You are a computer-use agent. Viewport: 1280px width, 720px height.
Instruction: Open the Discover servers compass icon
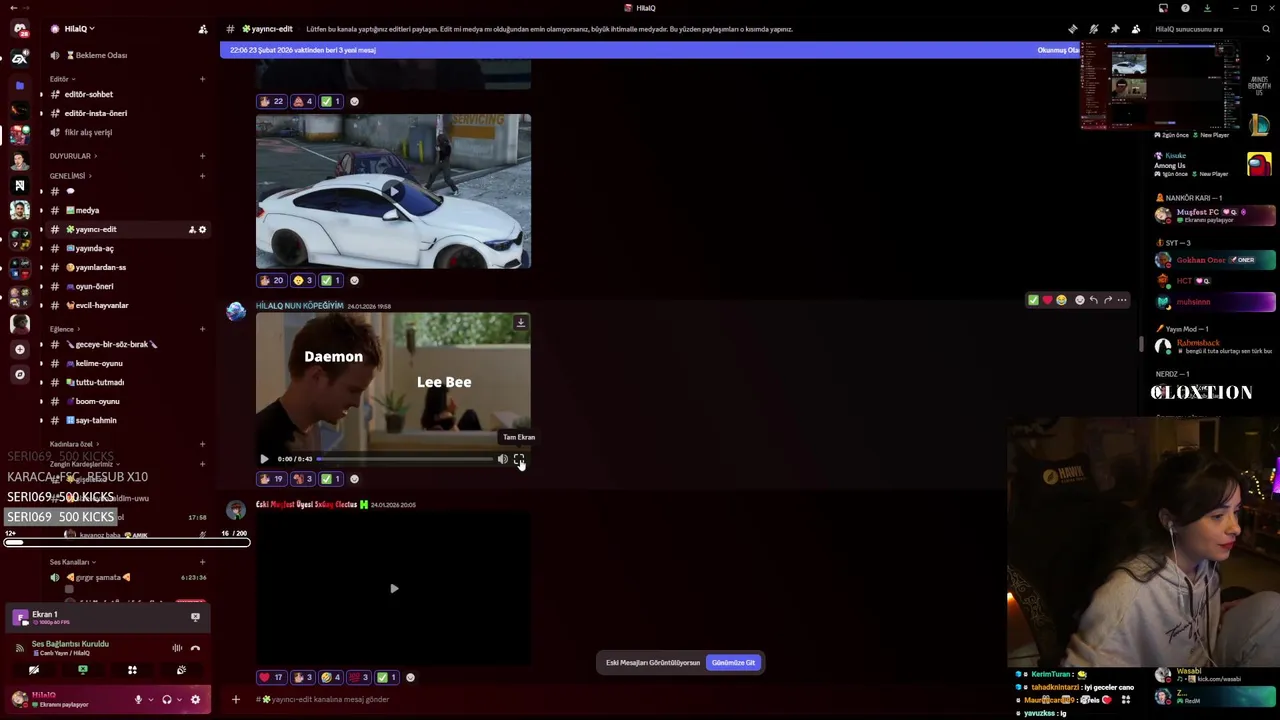(19, 374)
